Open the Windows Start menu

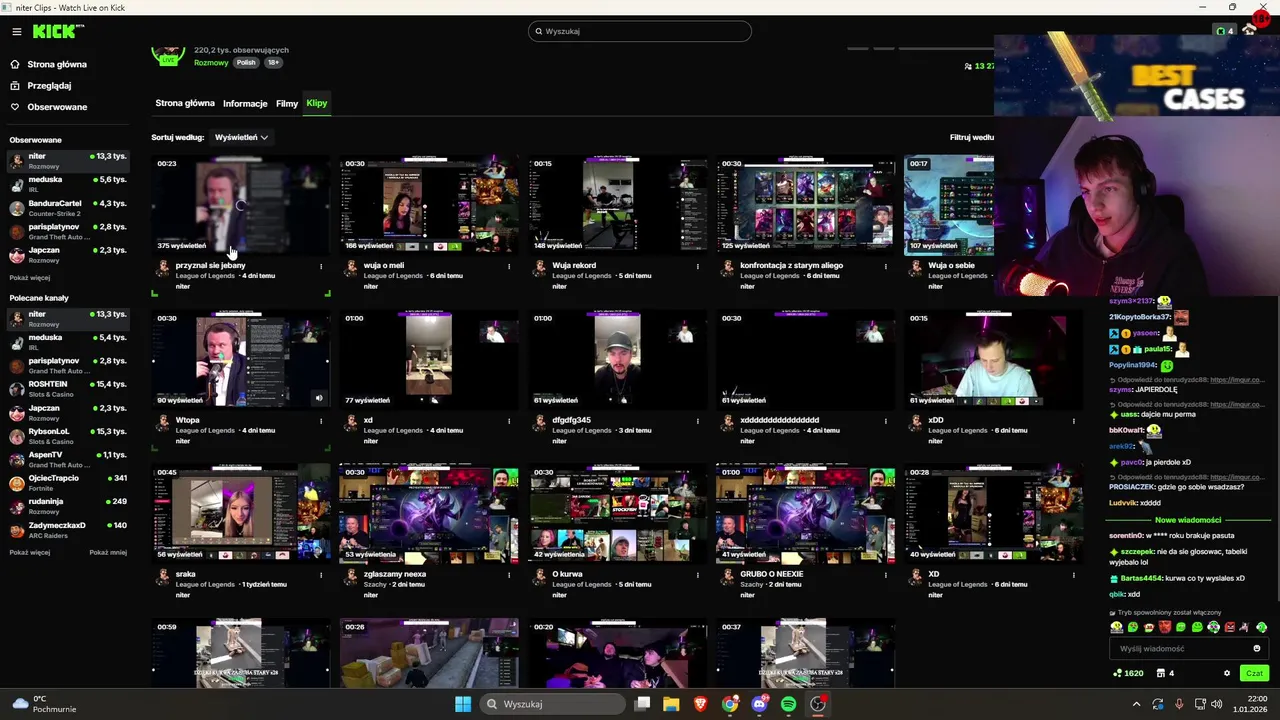[x=463, y=704]
